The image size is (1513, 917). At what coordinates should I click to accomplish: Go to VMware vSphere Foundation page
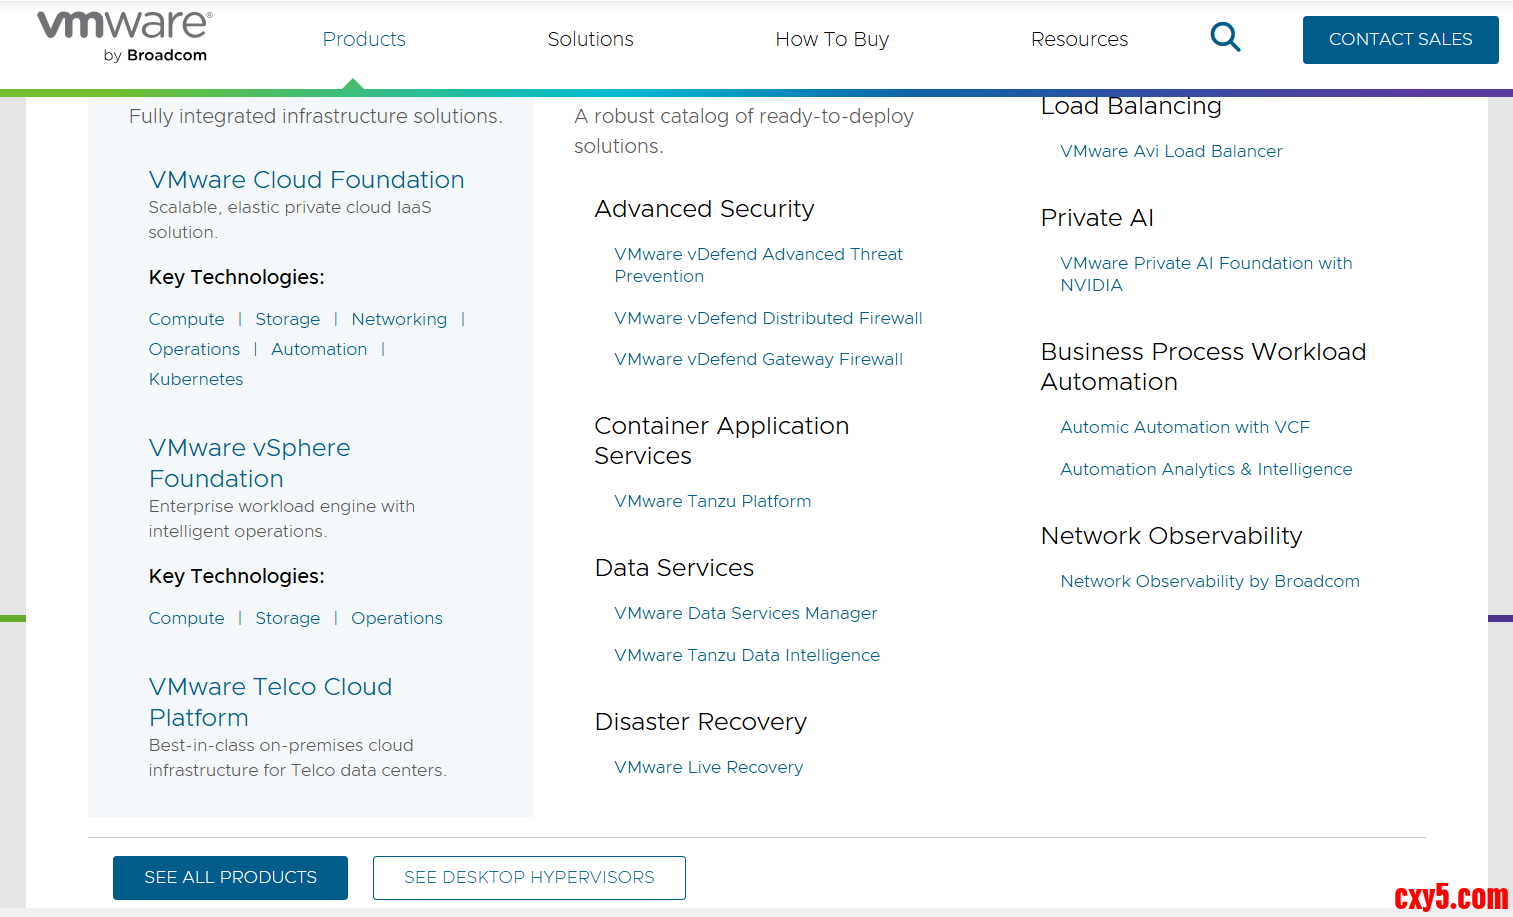[249, 463]
